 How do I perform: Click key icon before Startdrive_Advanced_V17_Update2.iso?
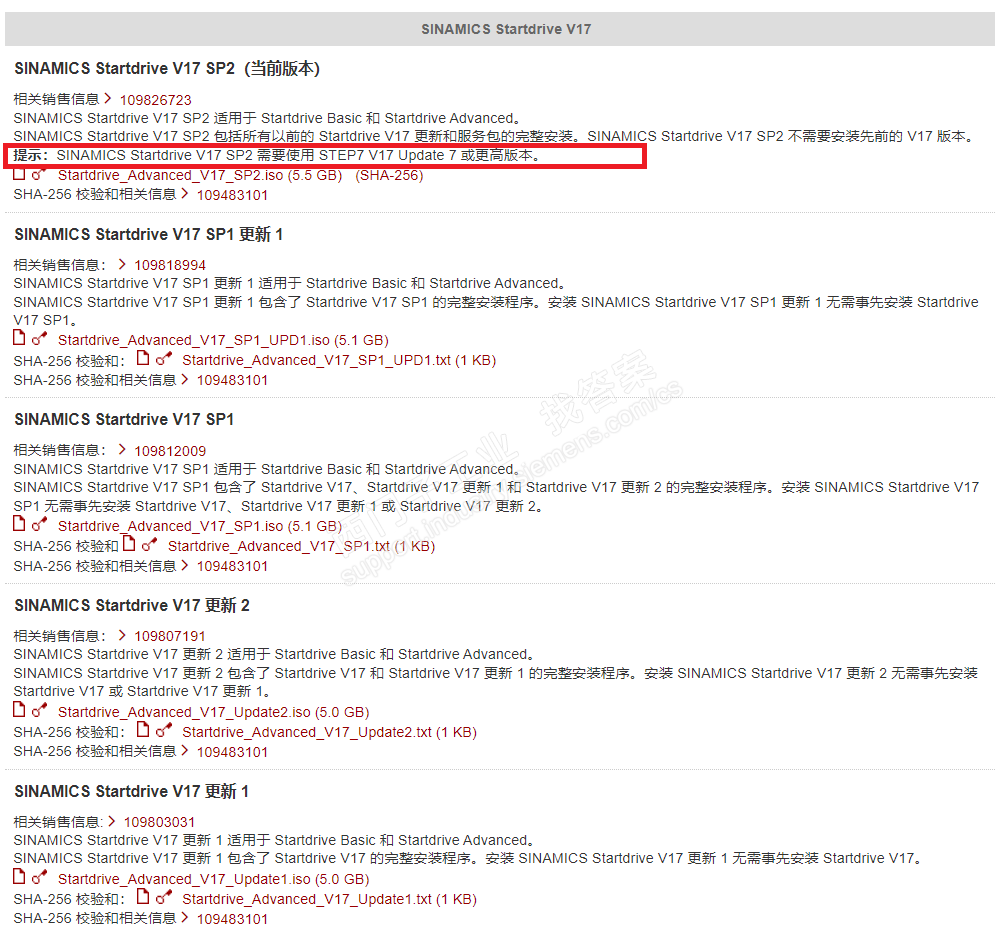pyautogui.click(x=39, y=711)
